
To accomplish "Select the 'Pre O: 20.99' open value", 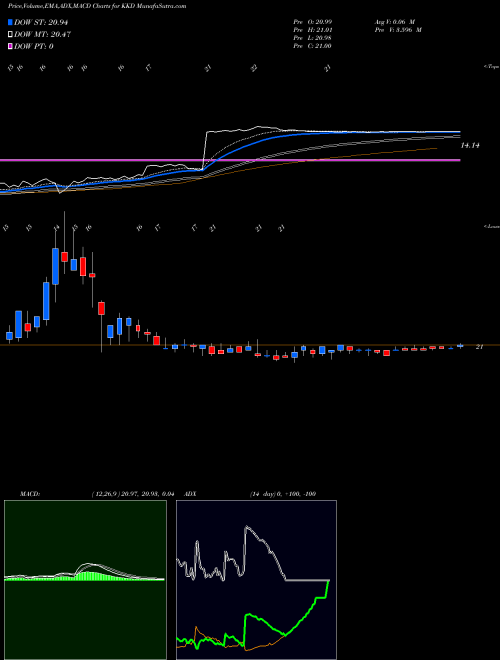I will [x=312, y=21].
